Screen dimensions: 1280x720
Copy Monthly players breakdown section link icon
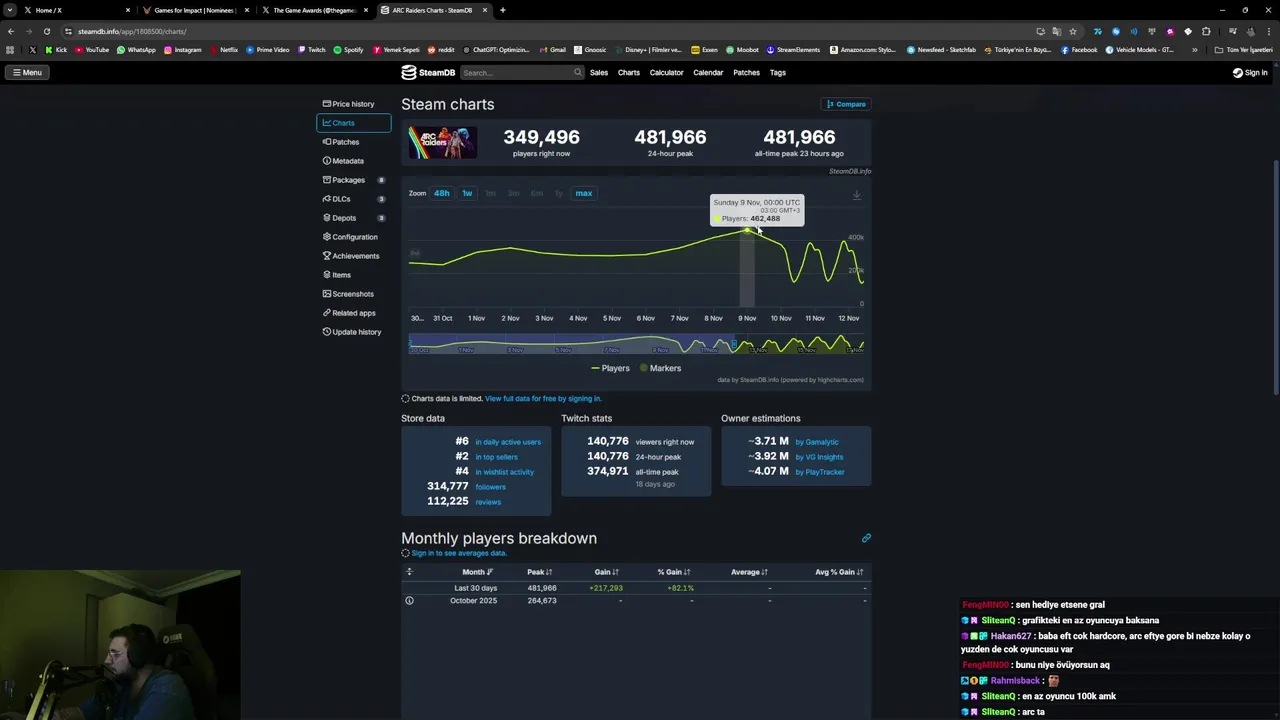pyautogui.click(x=866, y=538)
